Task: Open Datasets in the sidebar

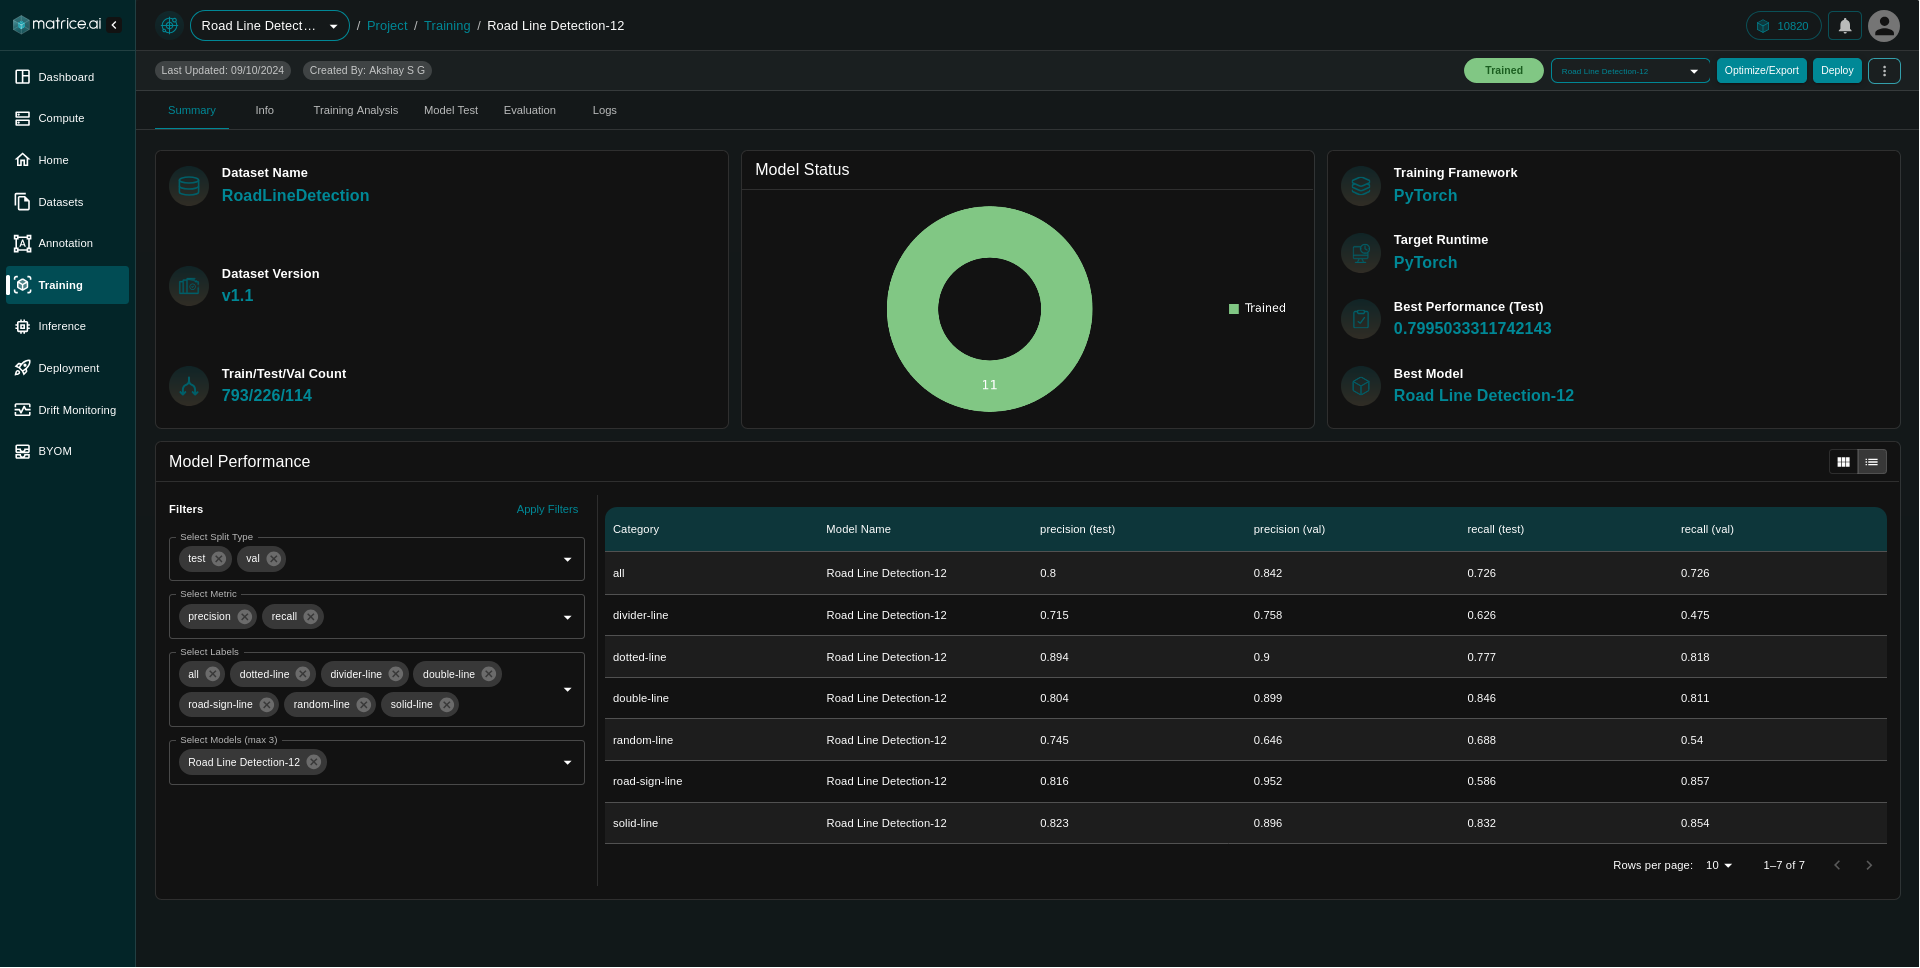Action: (x=67, y=202)
